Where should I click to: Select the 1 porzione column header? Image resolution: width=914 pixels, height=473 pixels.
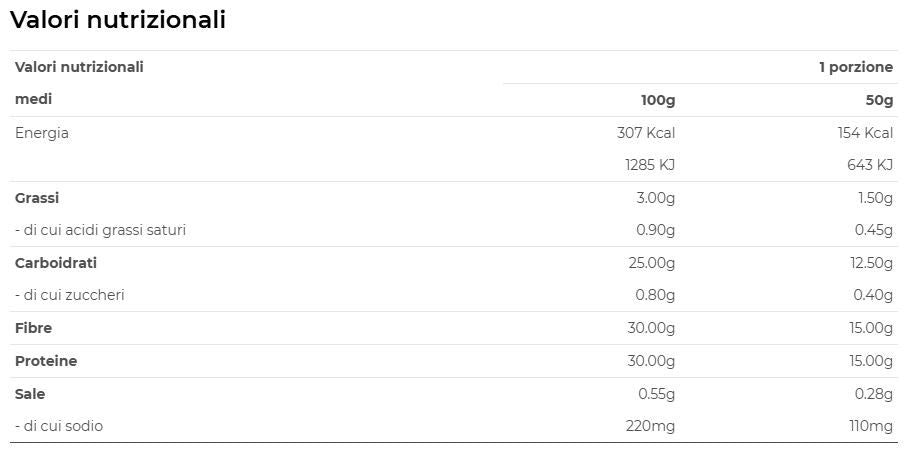[x=855, y=67]
